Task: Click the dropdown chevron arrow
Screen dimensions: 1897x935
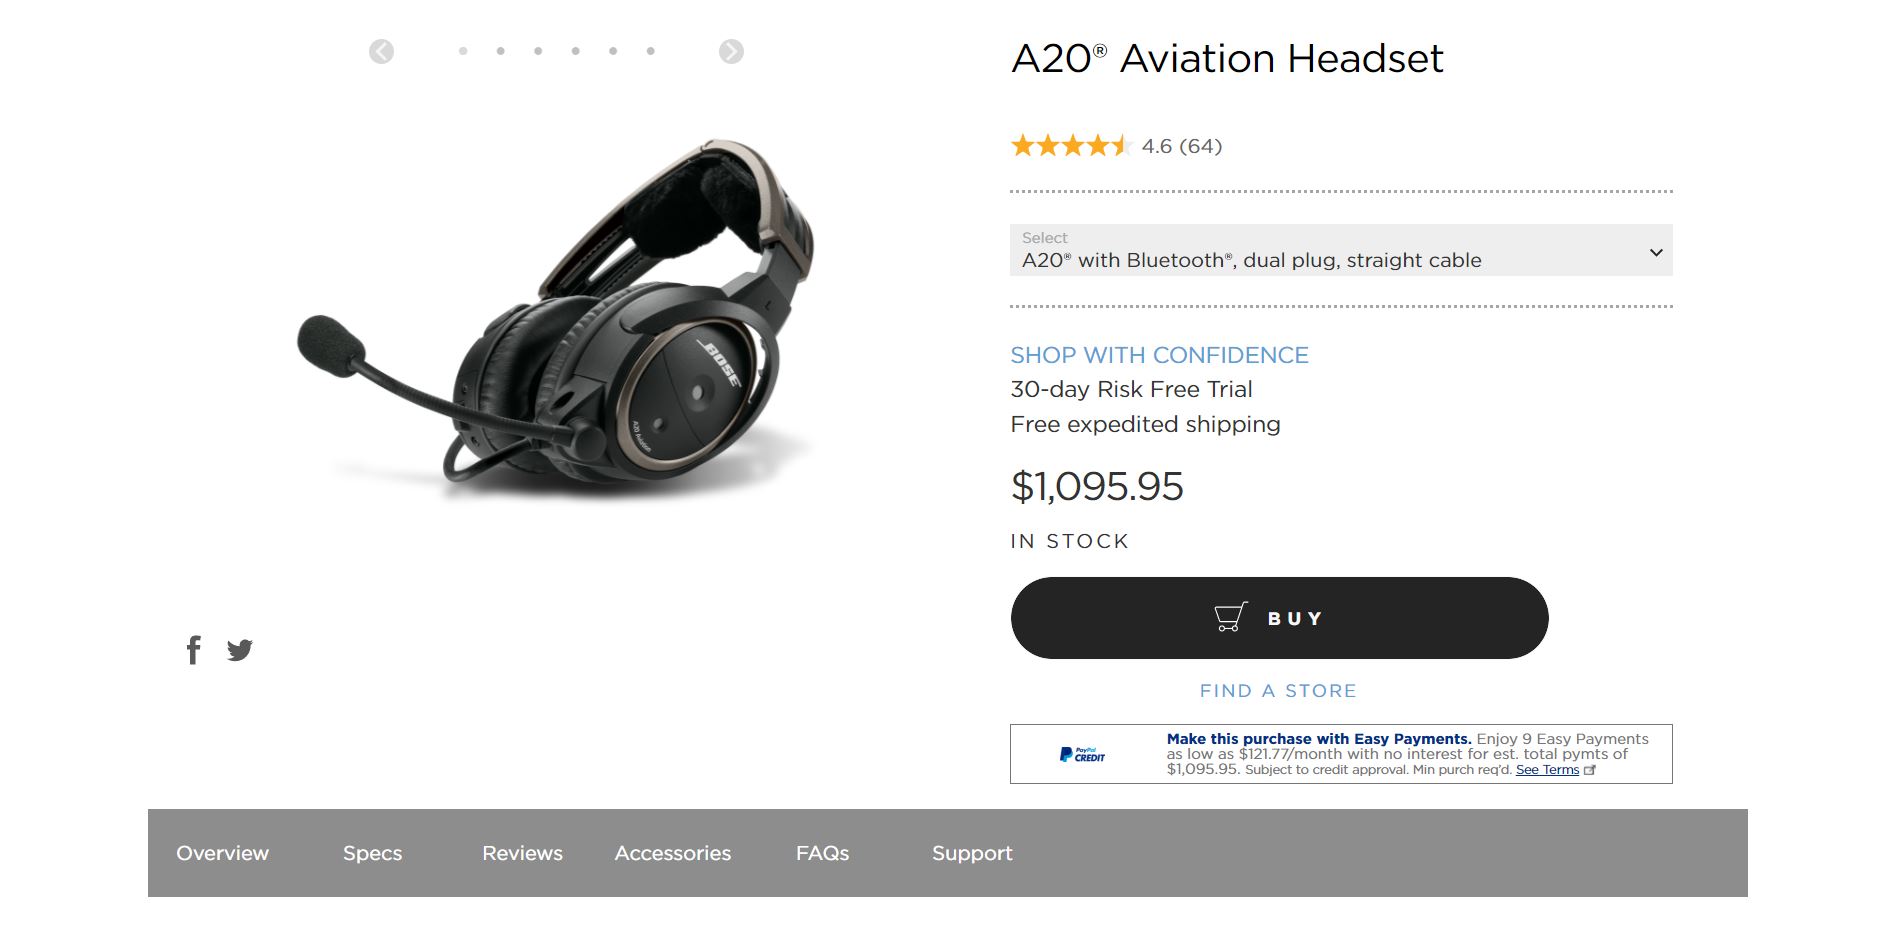Action: click(1656, 252)
